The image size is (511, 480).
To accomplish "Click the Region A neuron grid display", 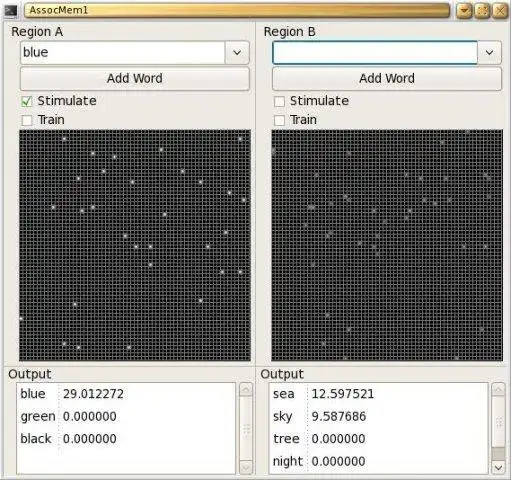I will click(135, 245).
